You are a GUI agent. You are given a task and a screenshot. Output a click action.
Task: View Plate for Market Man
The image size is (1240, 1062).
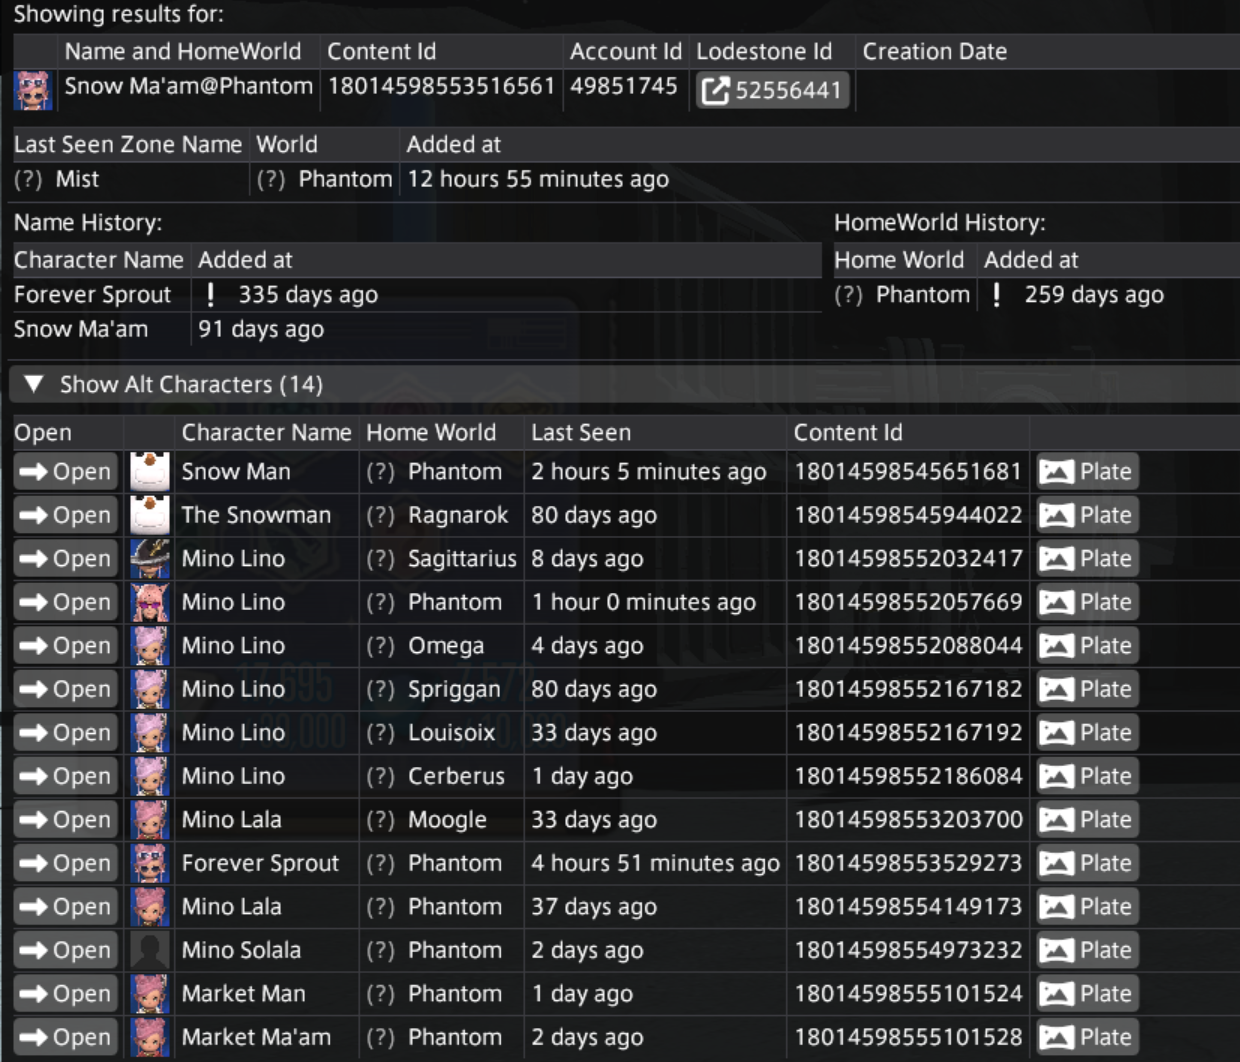(1087, 994)
